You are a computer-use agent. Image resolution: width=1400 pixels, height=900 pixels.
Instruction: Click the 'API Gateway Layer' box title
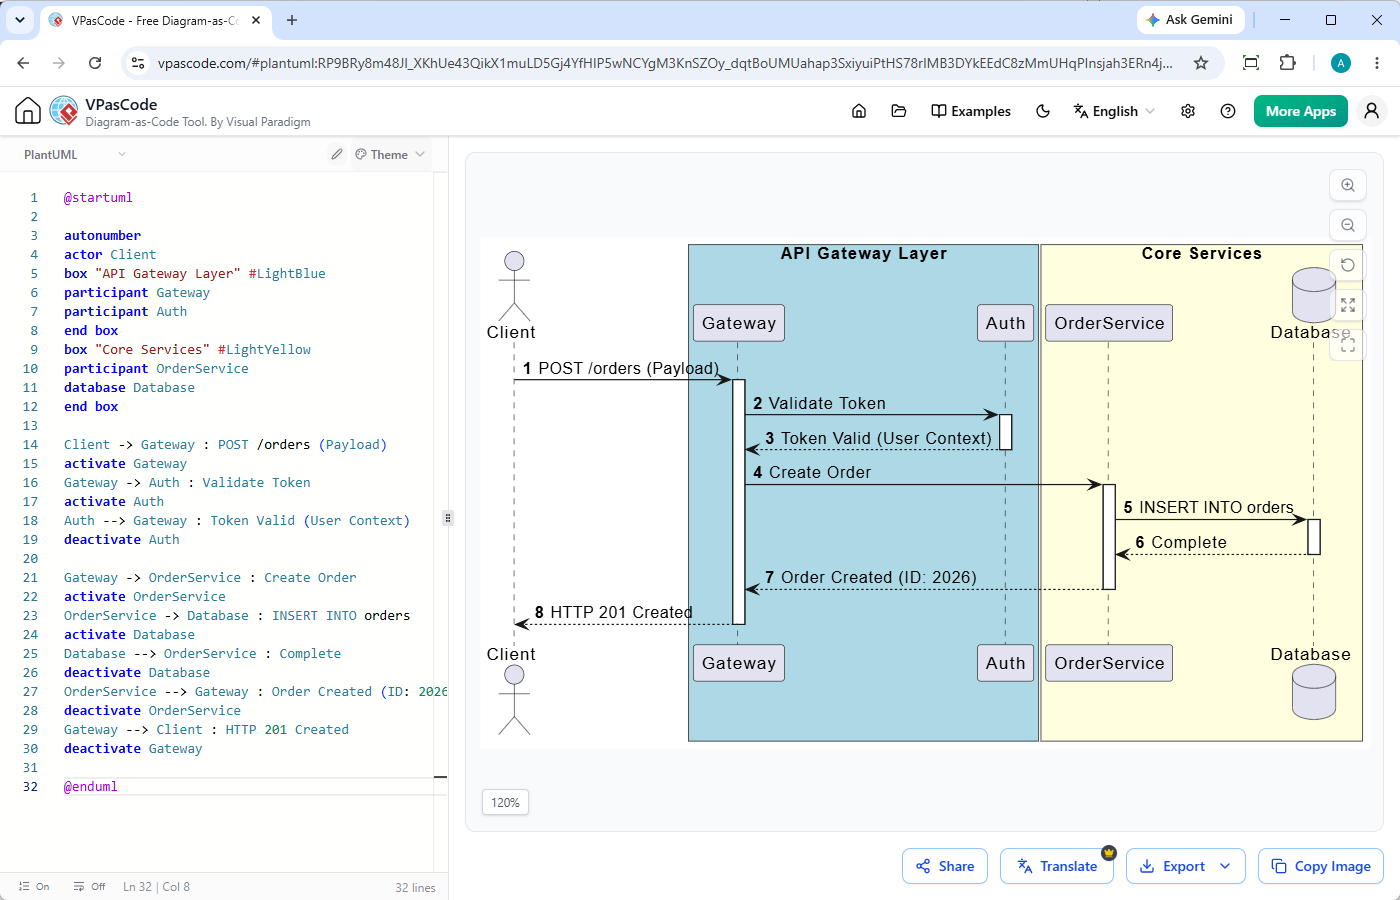pos(864,253)
